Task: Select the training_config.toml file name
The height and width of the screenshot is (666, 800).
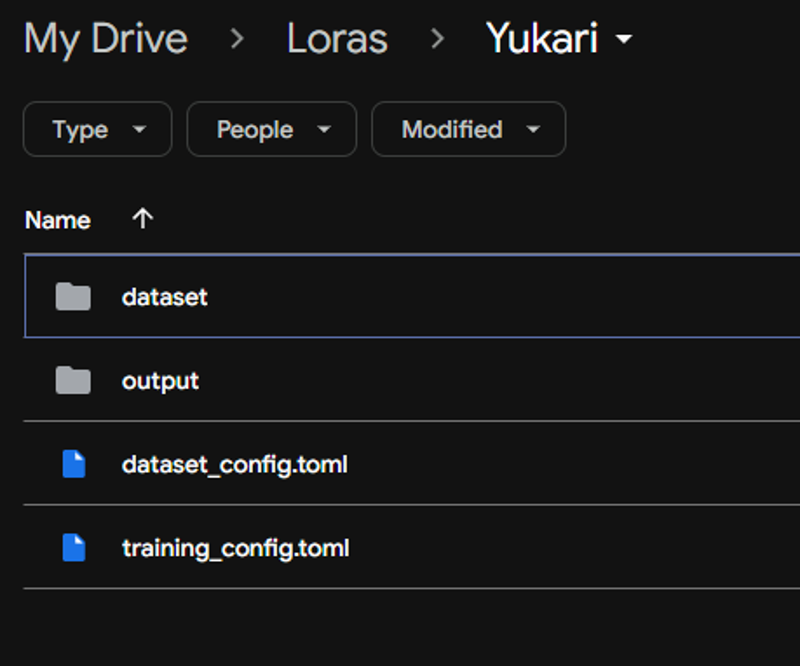Action: pyautogui.click(x=236, y=549)
